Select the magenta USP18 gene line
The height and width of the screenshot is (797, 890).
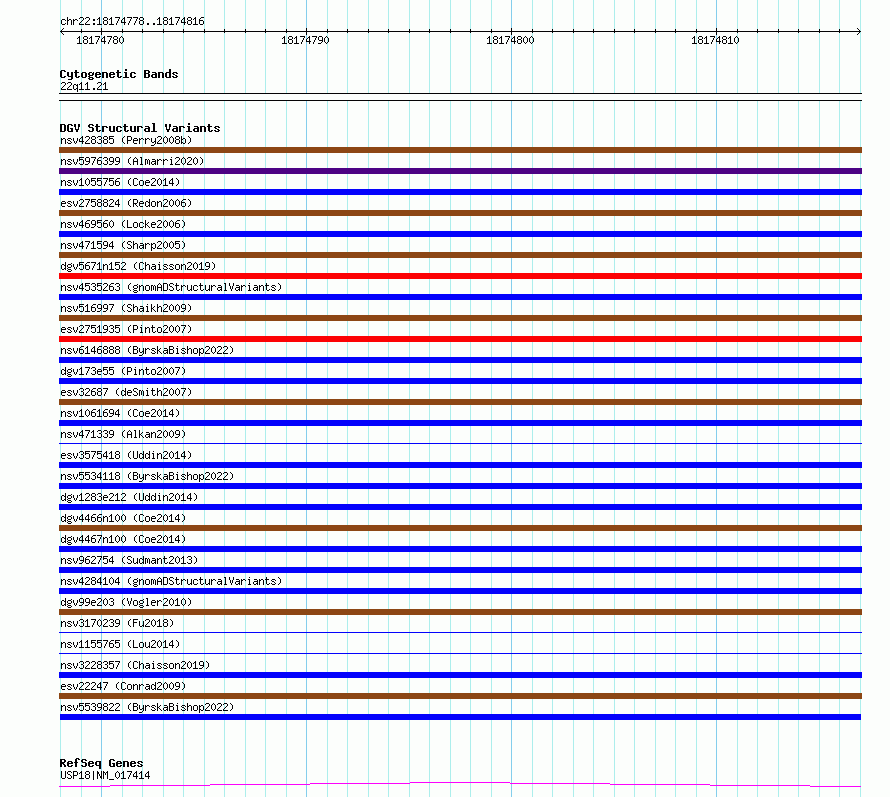point(460,785)
